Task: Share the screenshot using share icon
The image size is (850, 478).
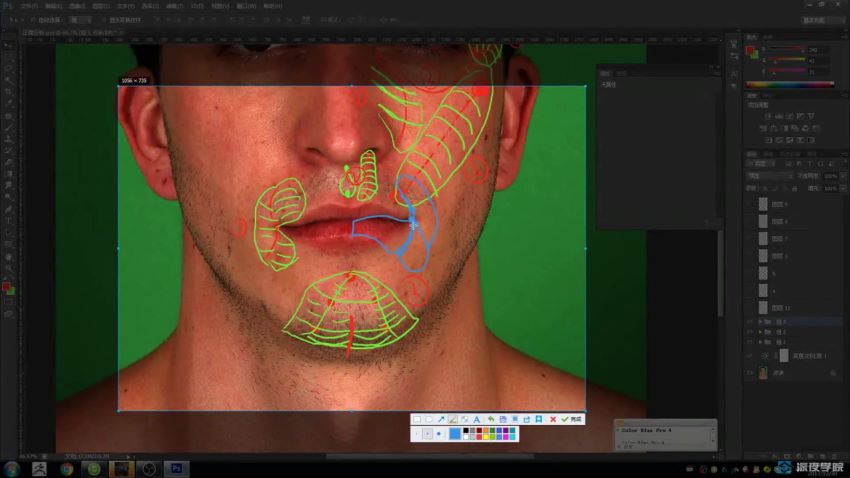Action: 526,419
